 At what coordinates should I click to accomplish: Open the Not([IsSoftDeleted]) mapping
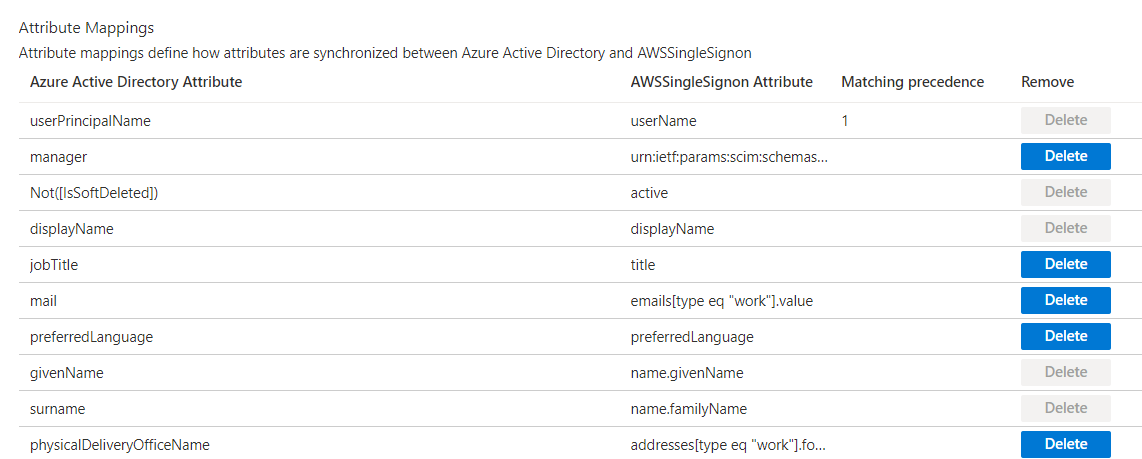point(94,193)
